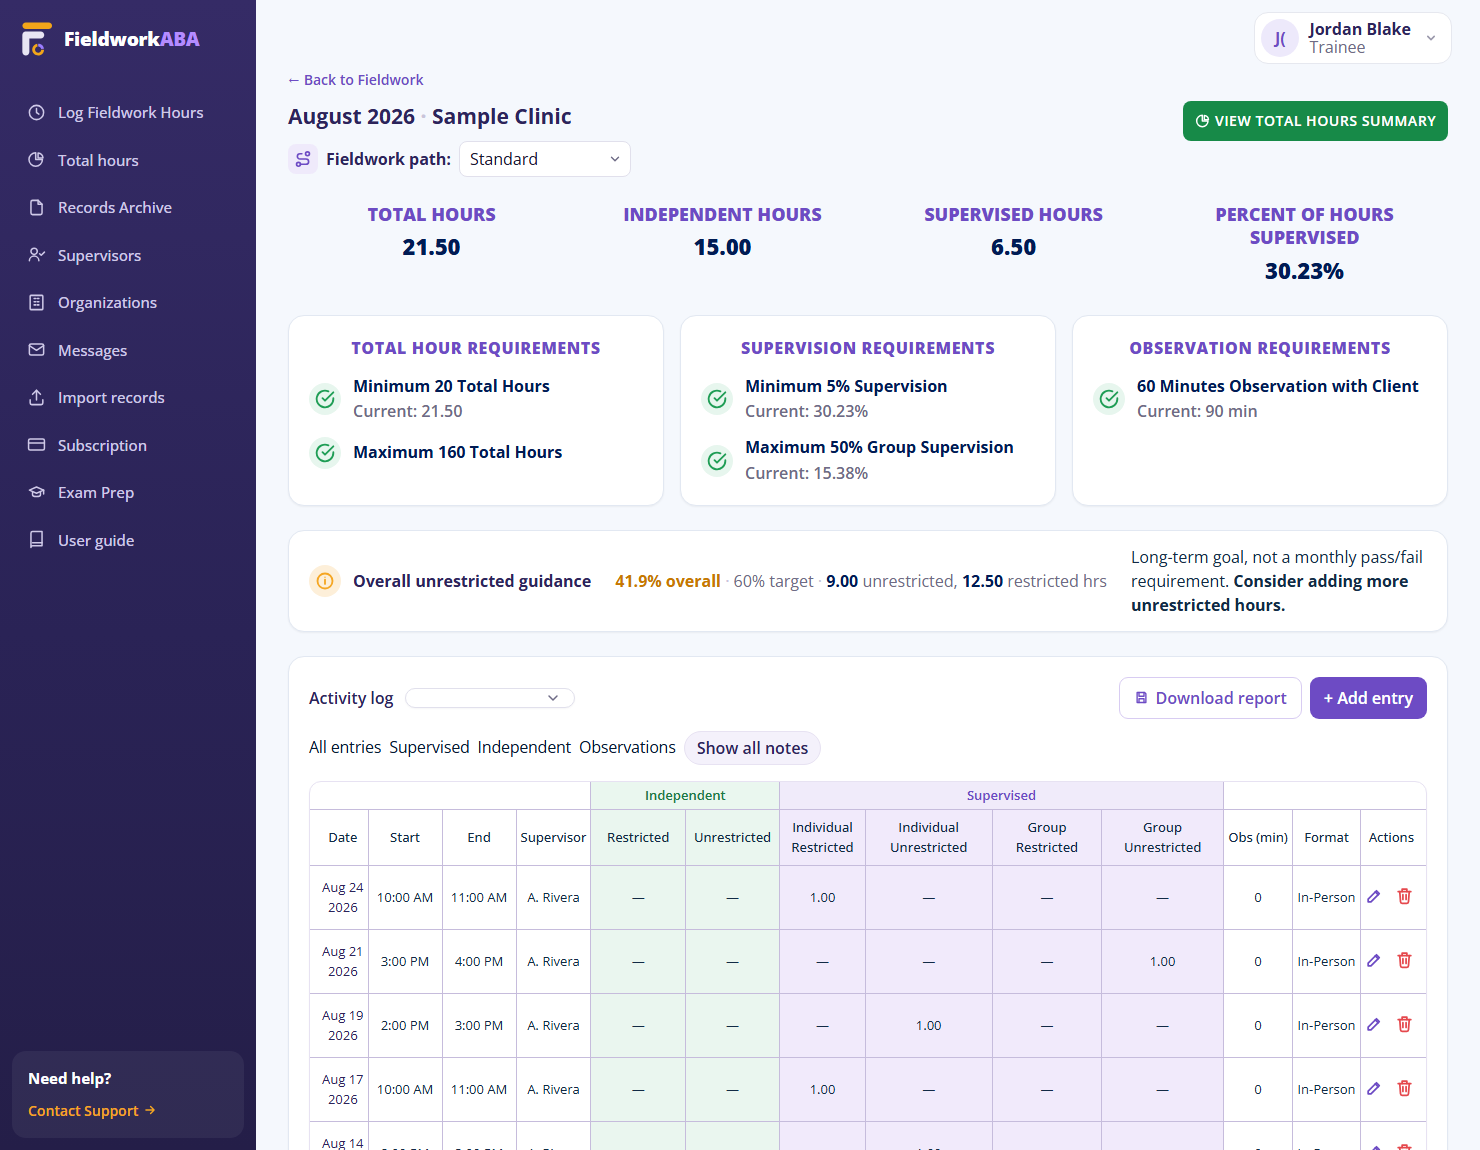Open Organizations in the sidebar

128,303
